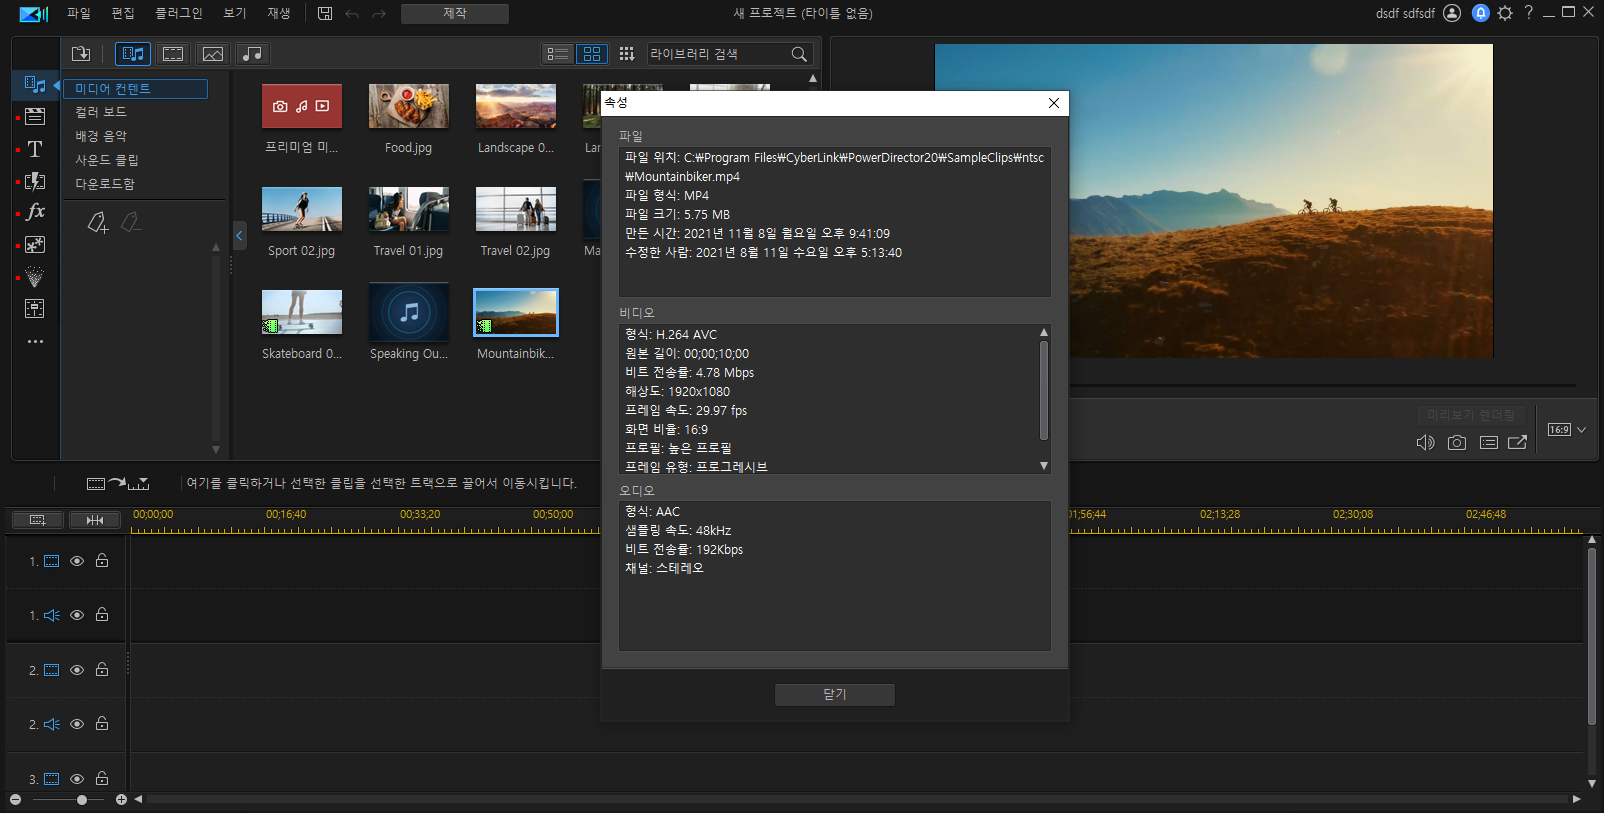Toggle visibility eye of video track 3
1604x814 pixels.
77,779
